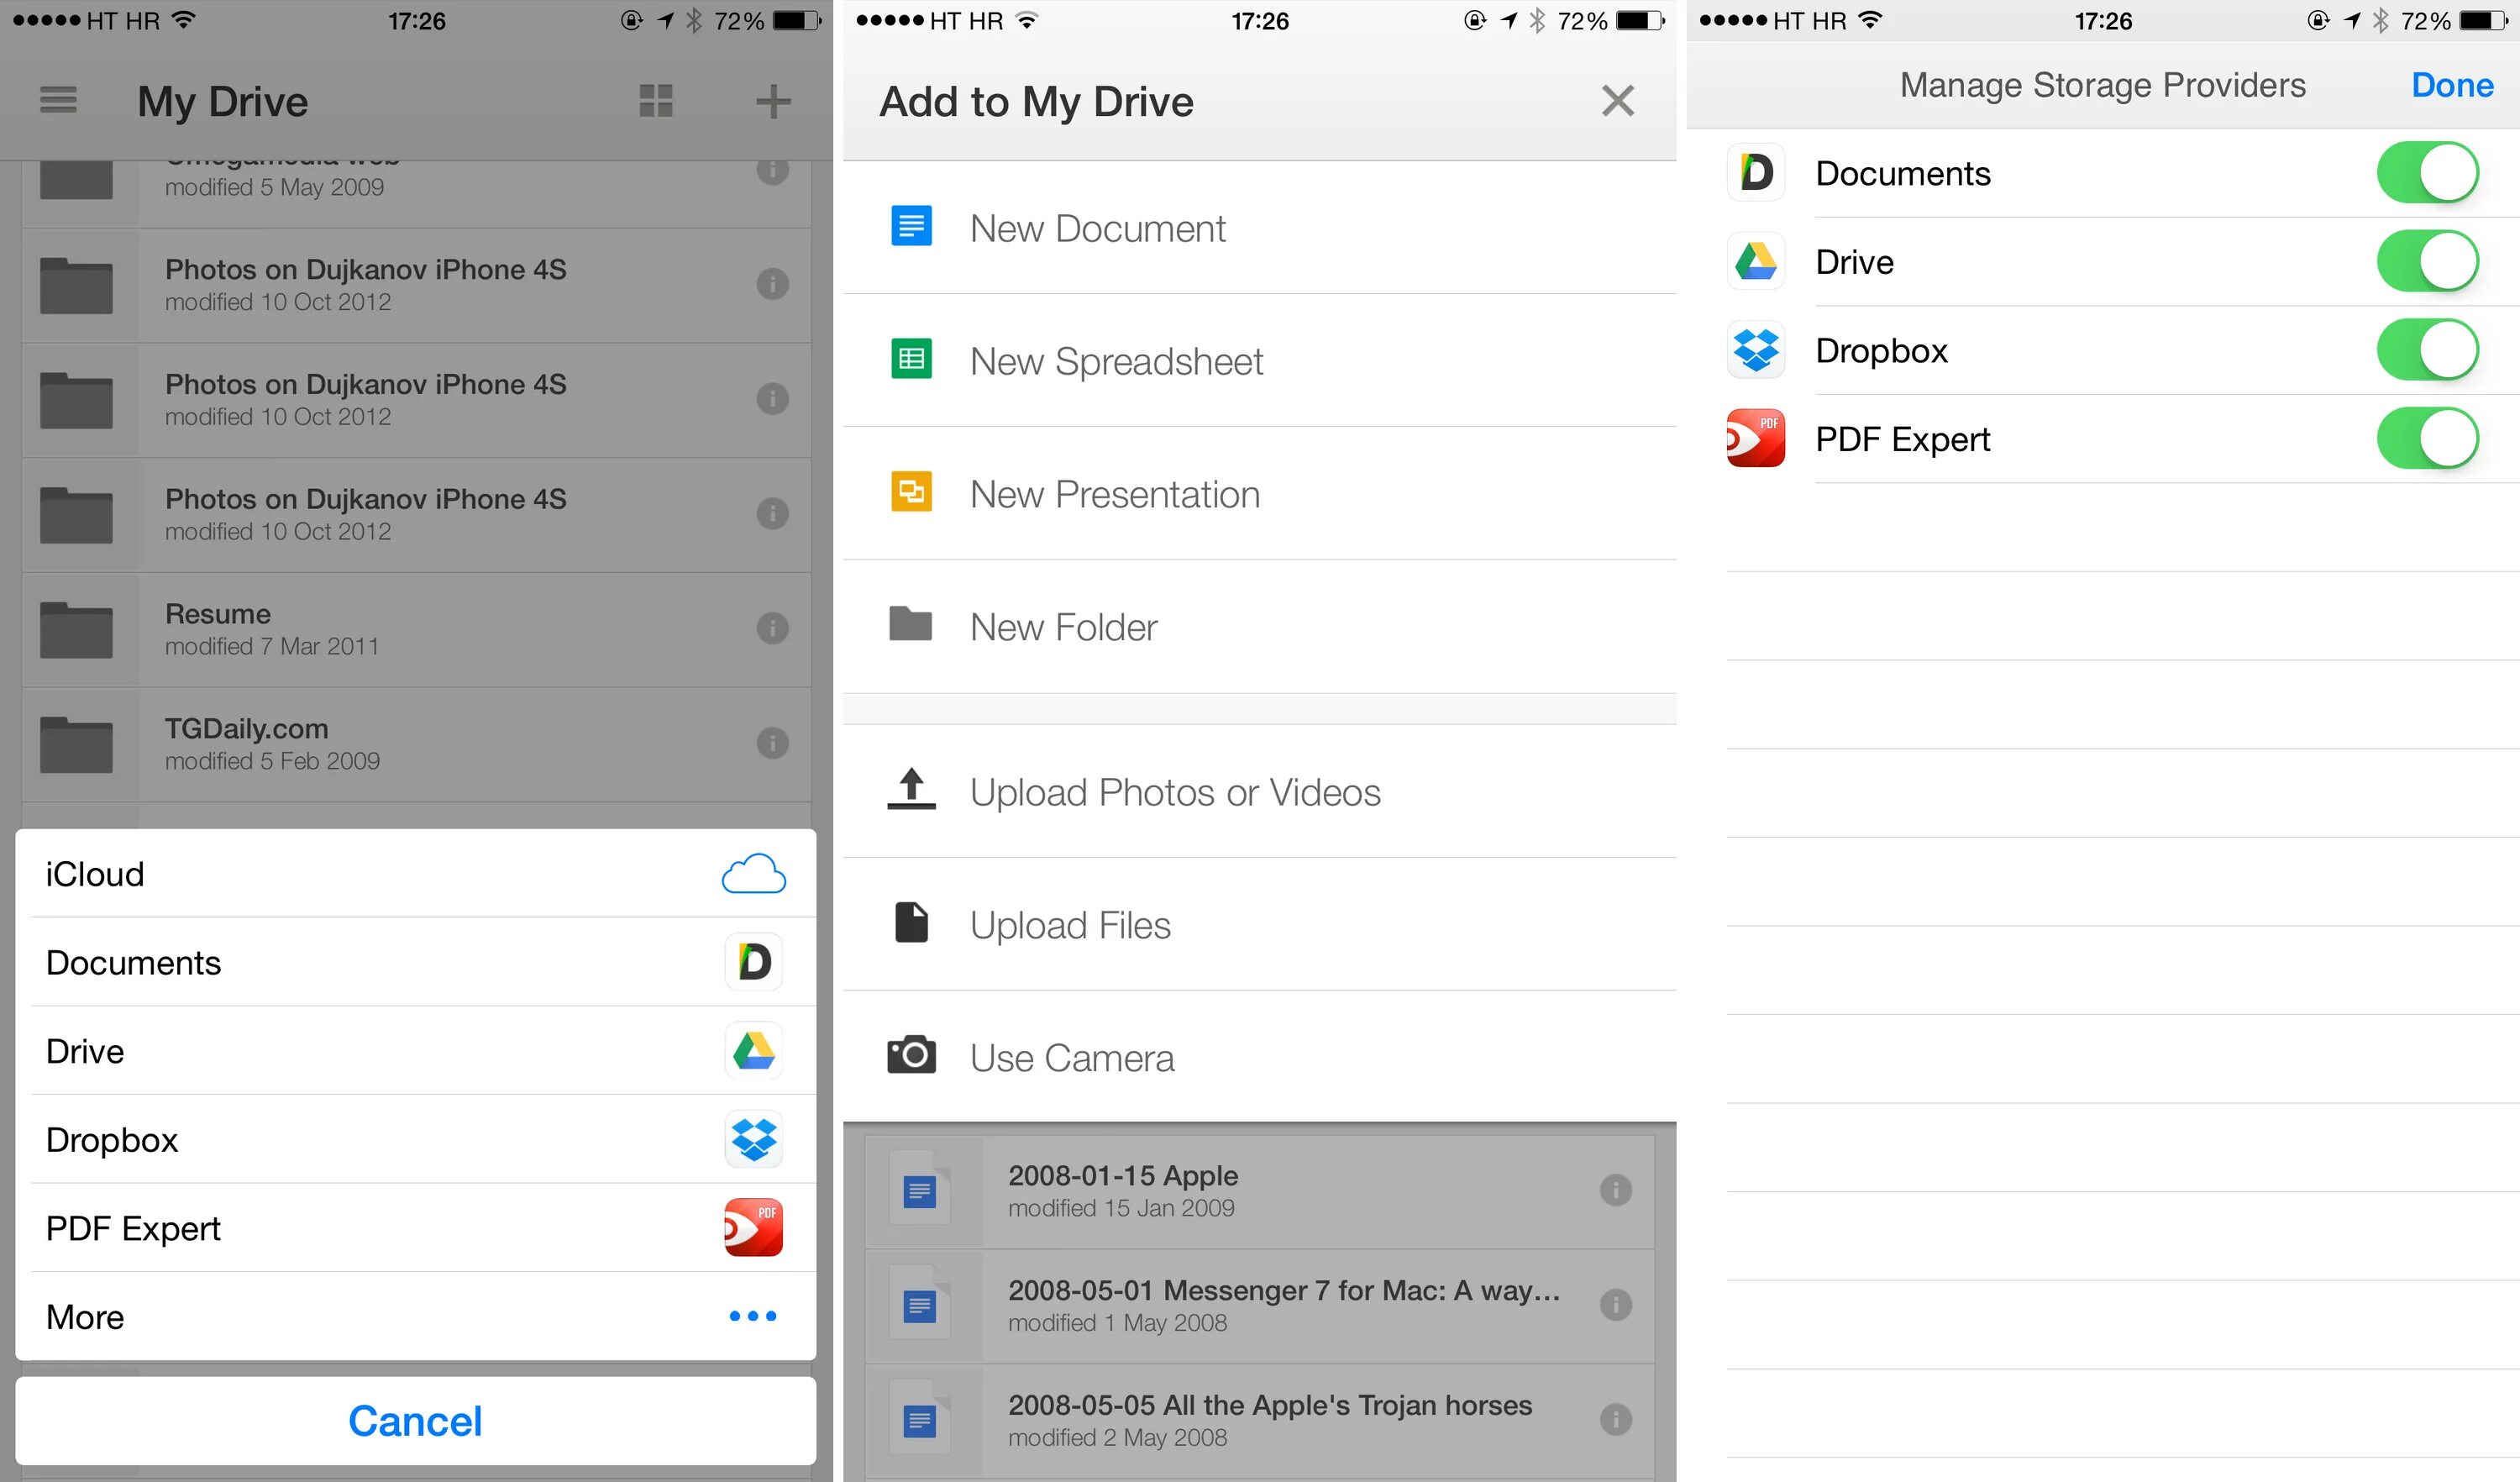Tap the Upload Photos or Videos icon
This screenshot has width=2520, height=1482.
point(910,789)
